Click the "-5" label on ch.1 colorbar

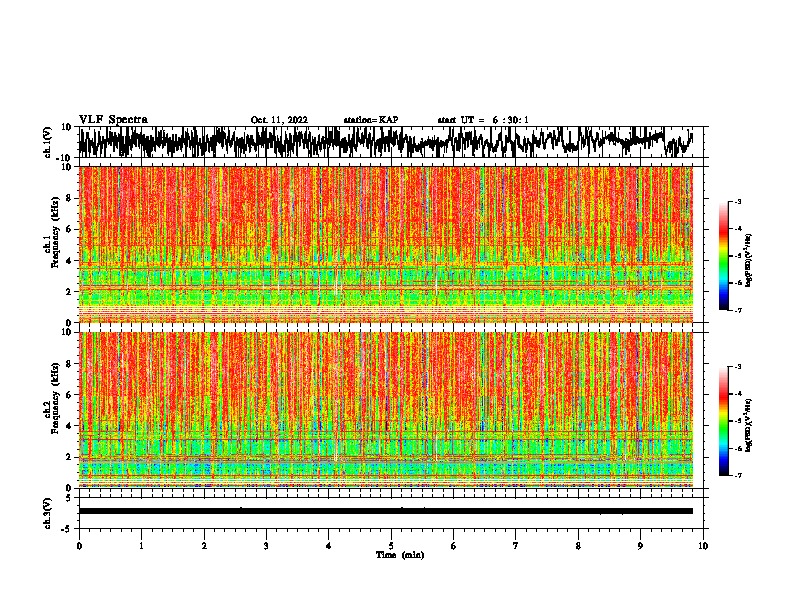(x=737, y=256)
